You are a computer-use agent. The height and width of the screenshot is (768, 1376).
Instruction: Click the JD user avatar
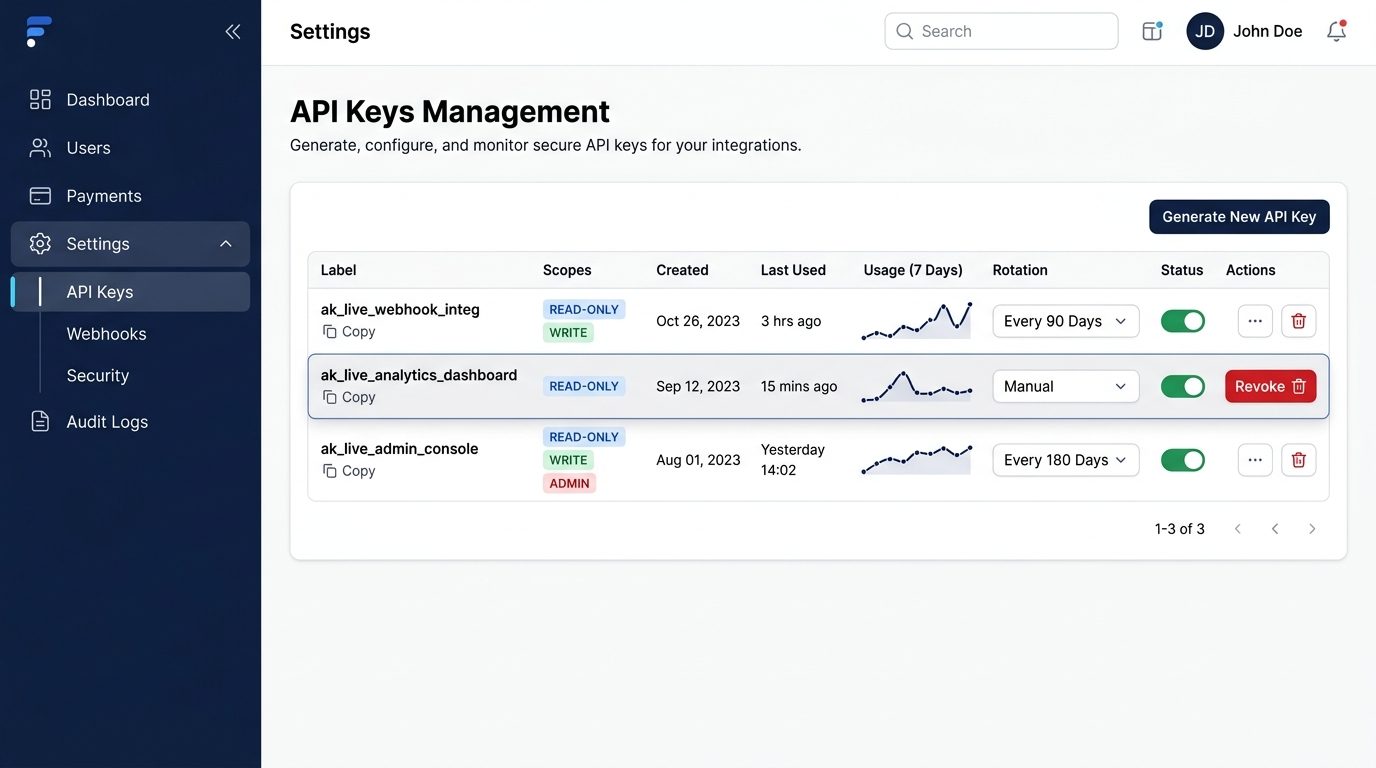pos(1205,31)
